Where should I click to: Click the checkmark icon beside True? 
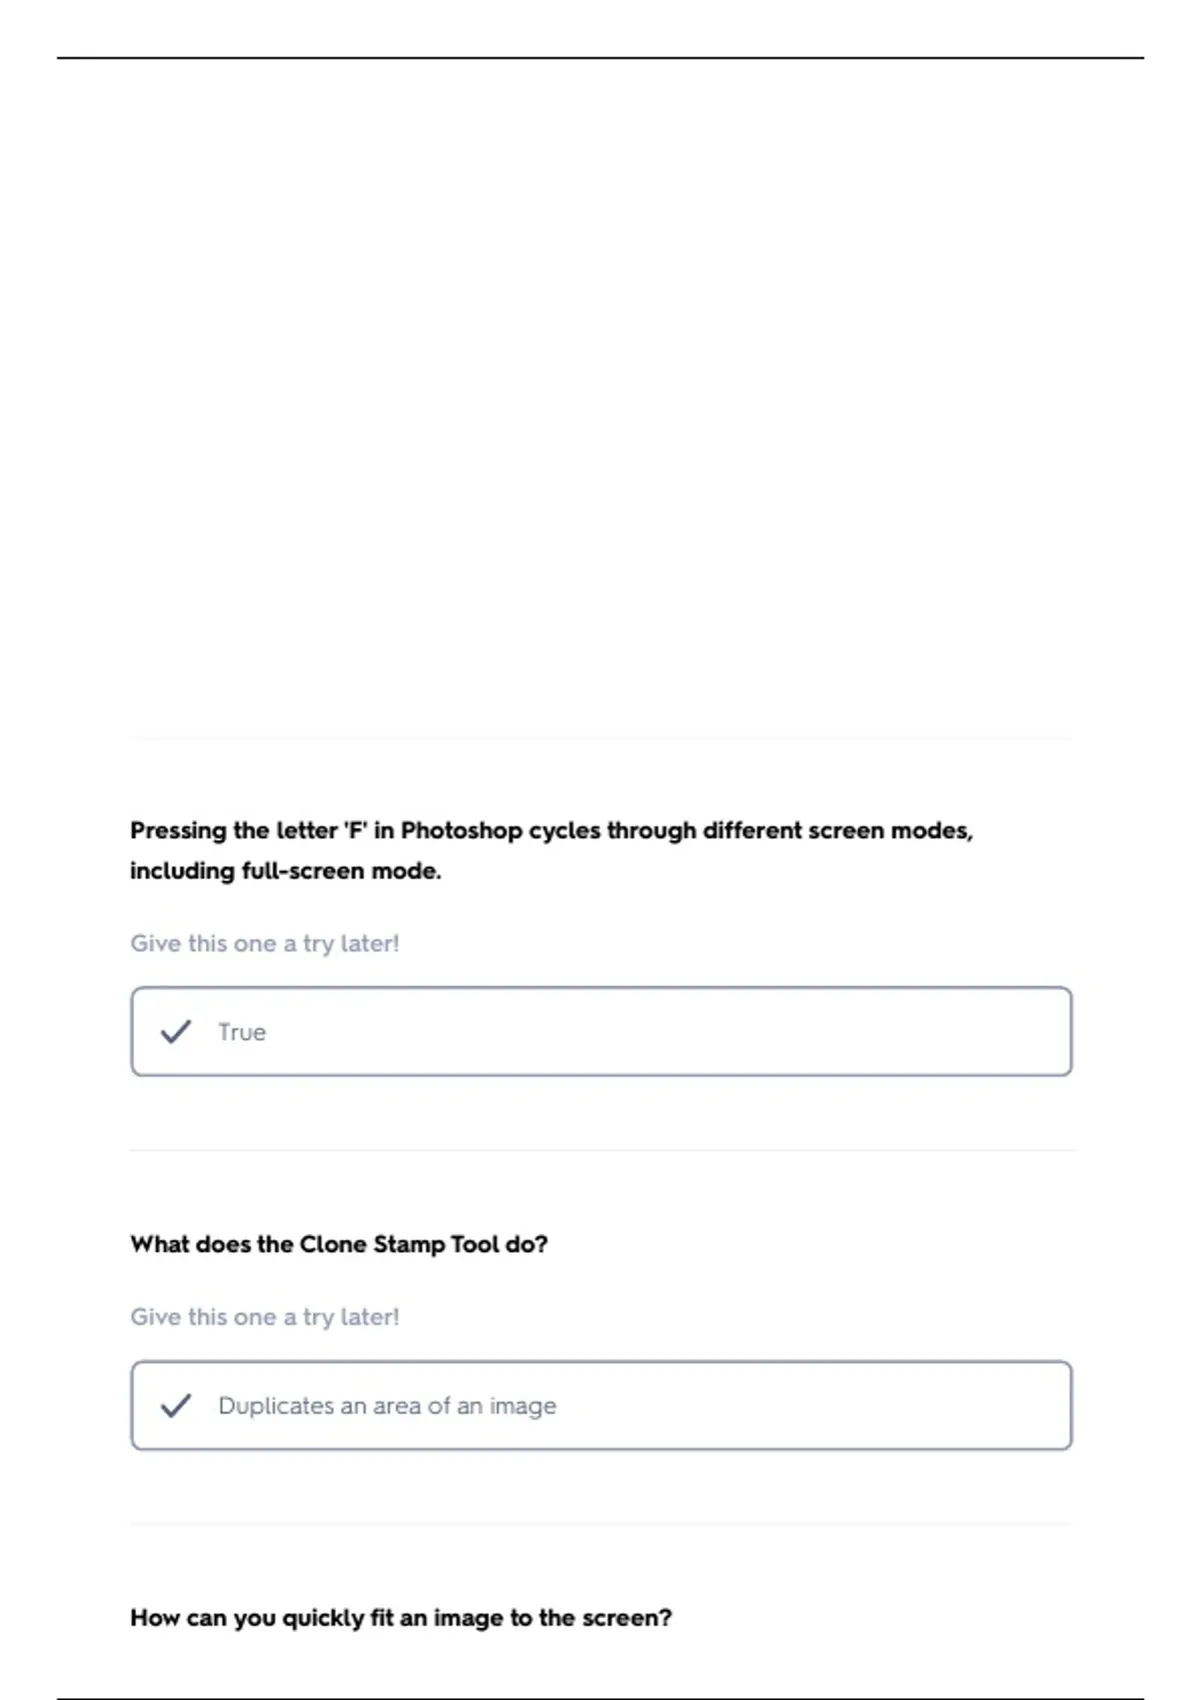(x=176, y=1031)
